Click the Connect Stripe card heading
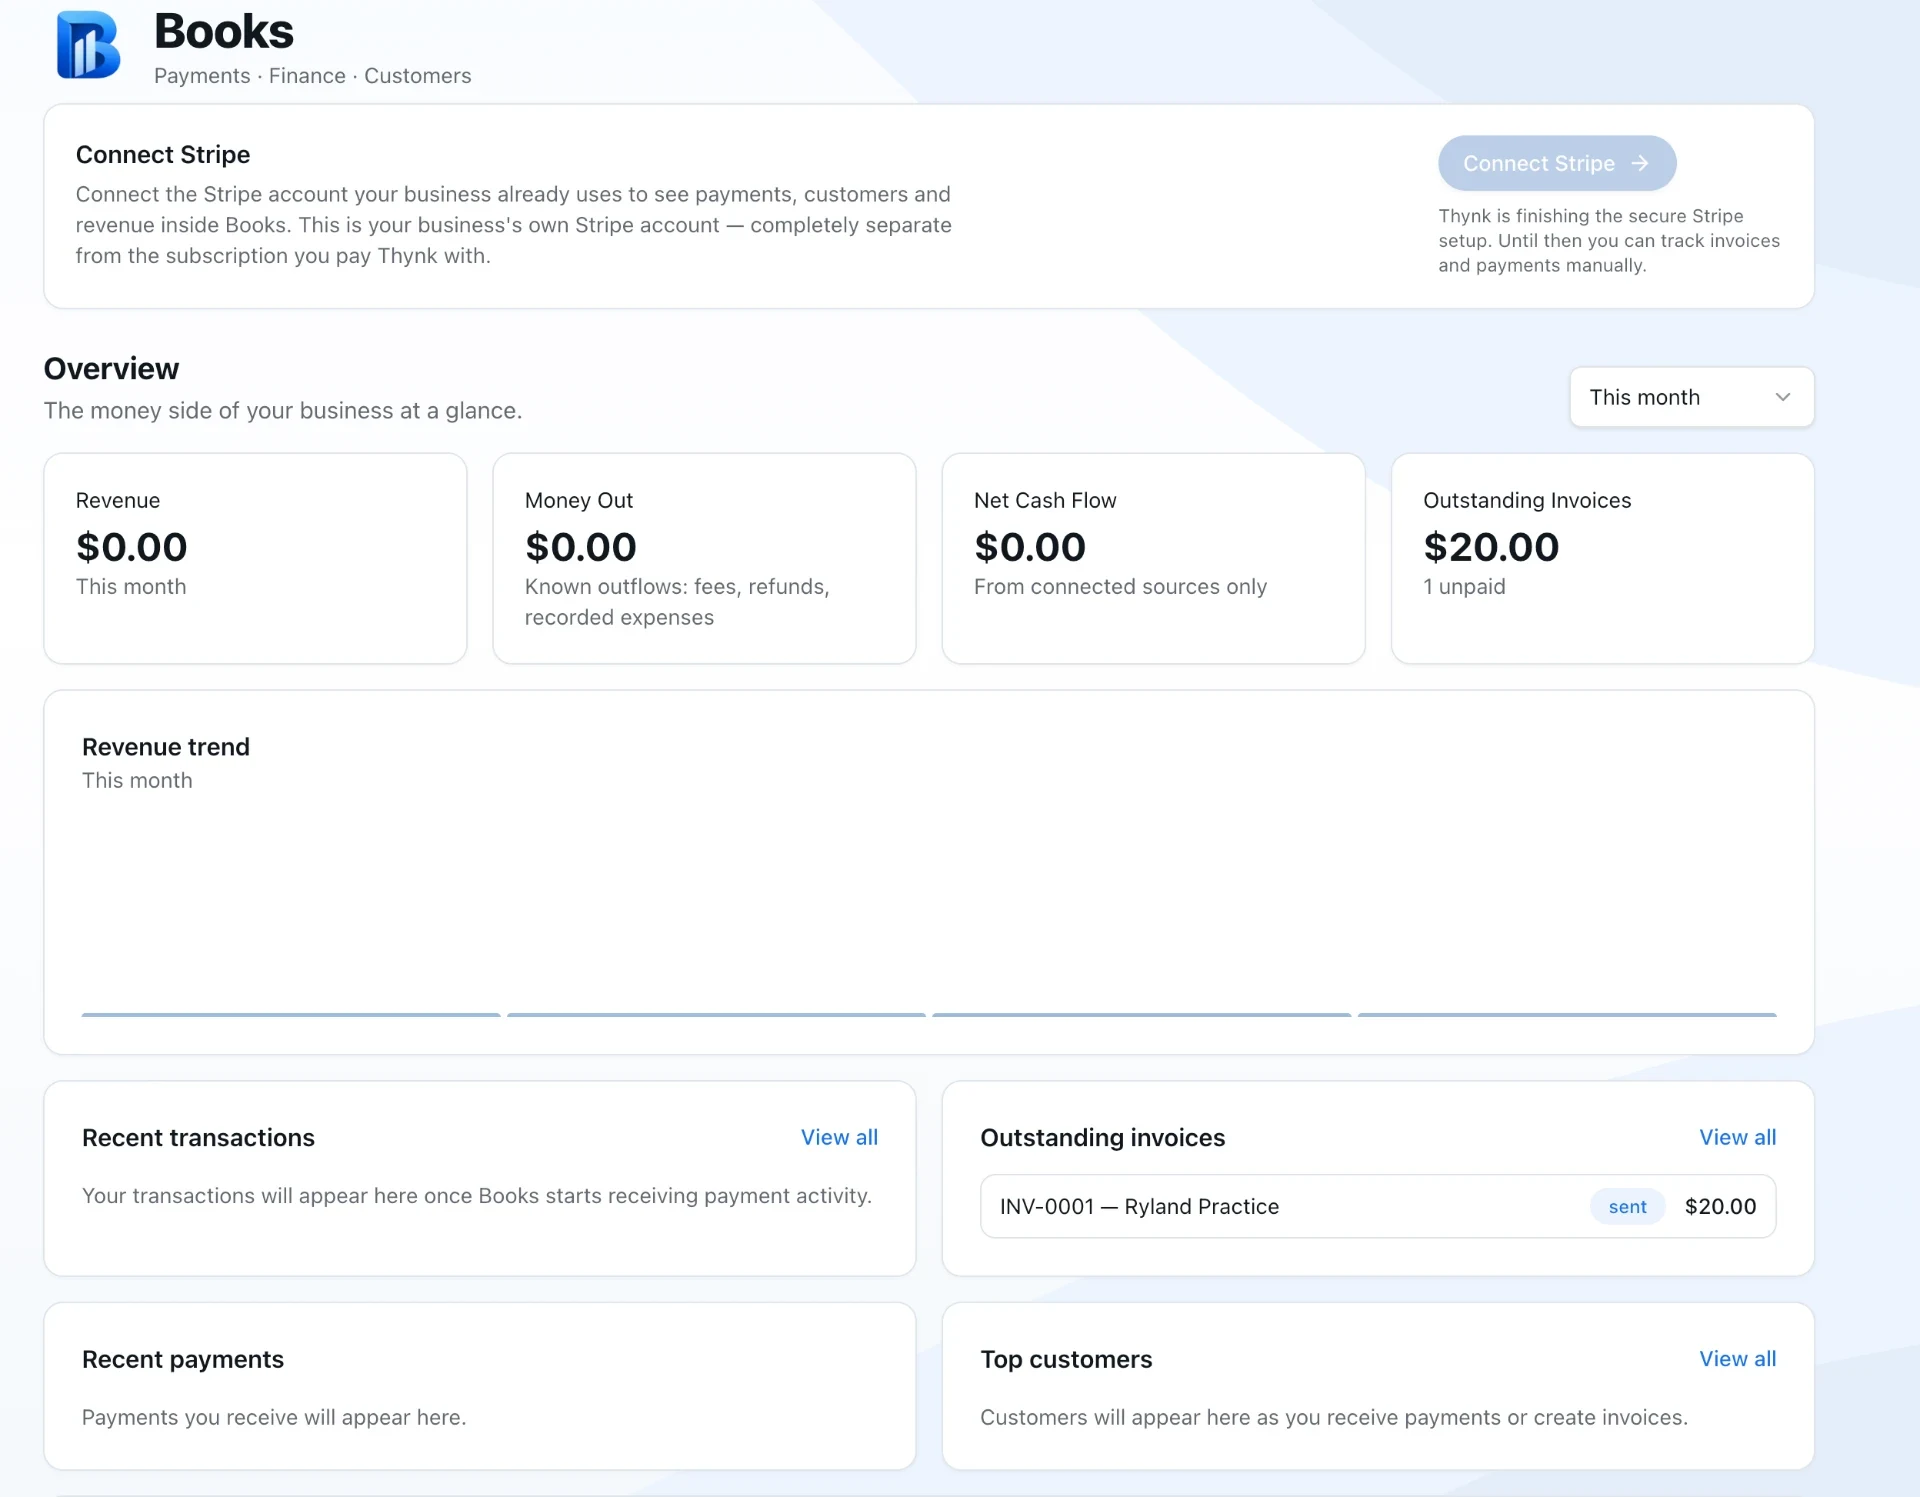 [x=163, y=155]
